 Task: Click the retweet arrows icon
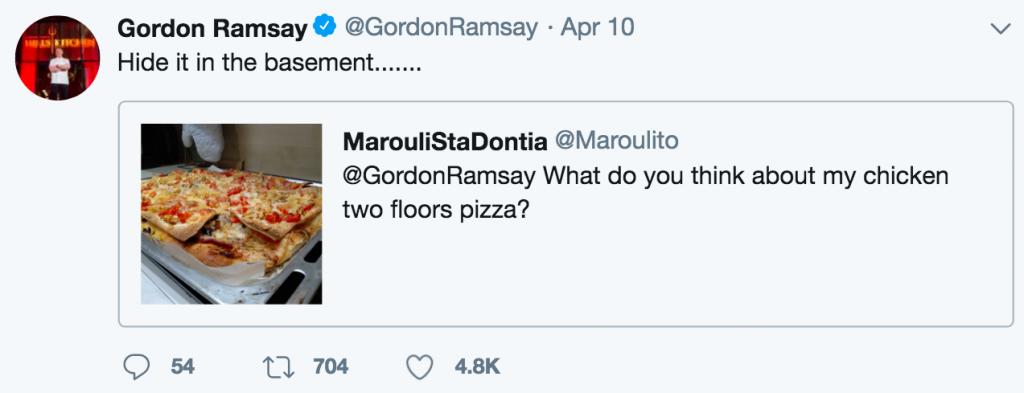click(279, 367)
